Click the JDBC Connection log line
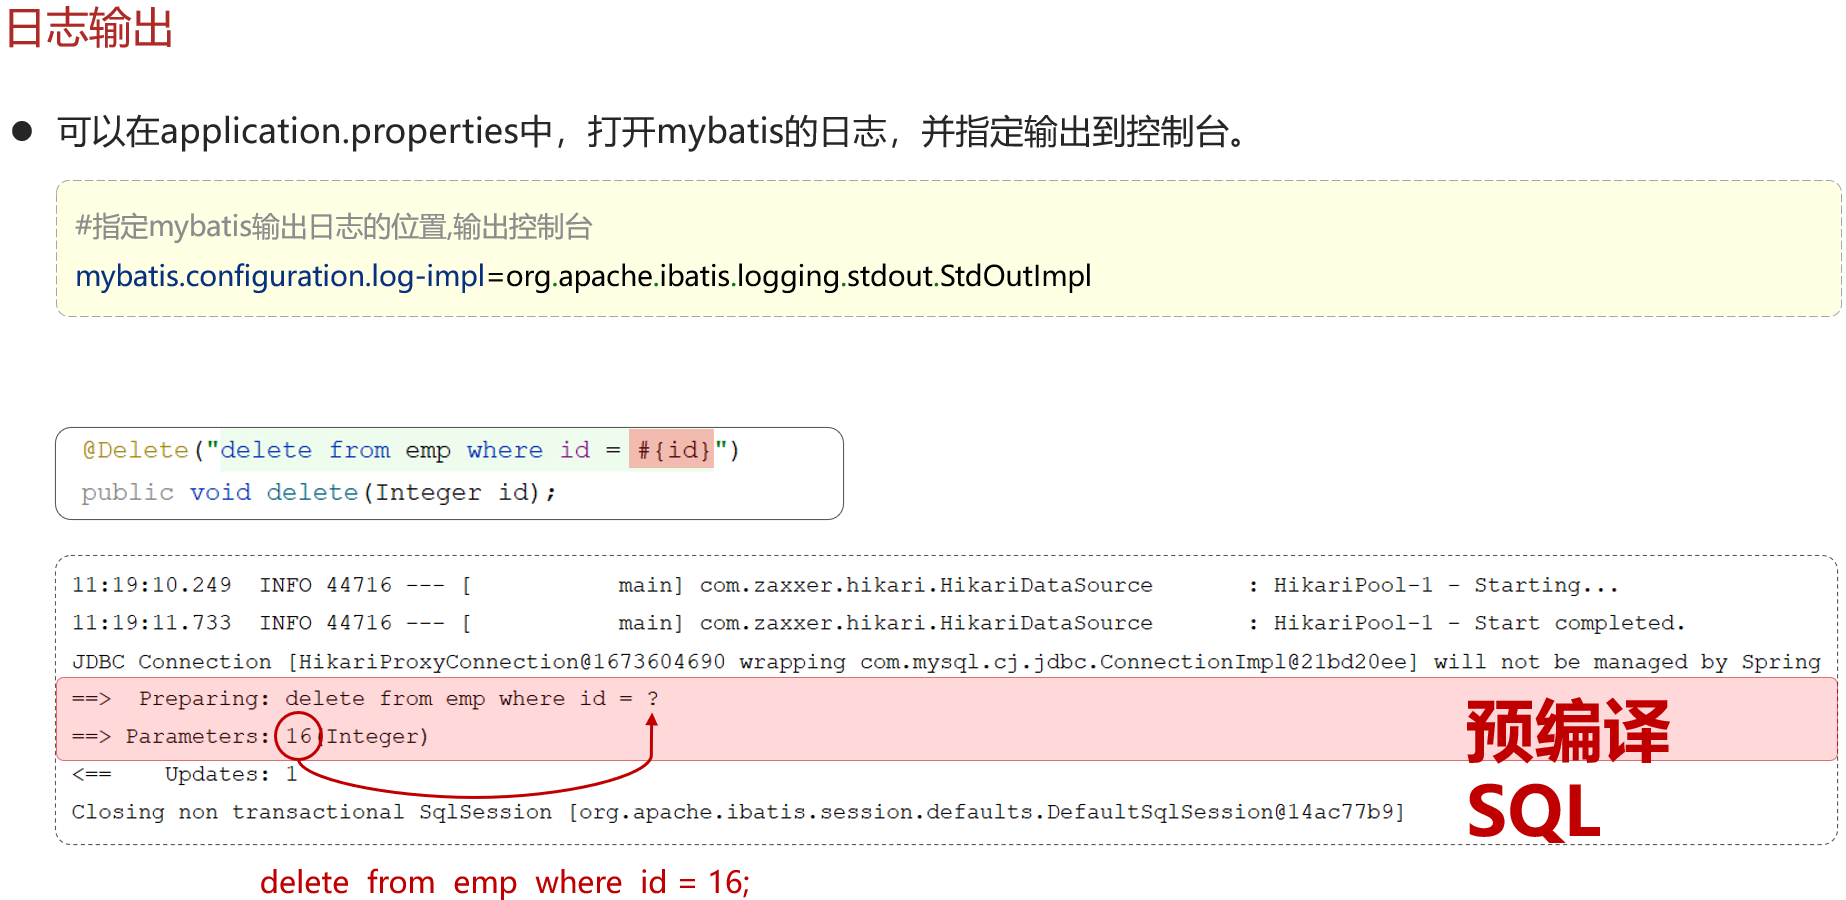 [946, 661]
